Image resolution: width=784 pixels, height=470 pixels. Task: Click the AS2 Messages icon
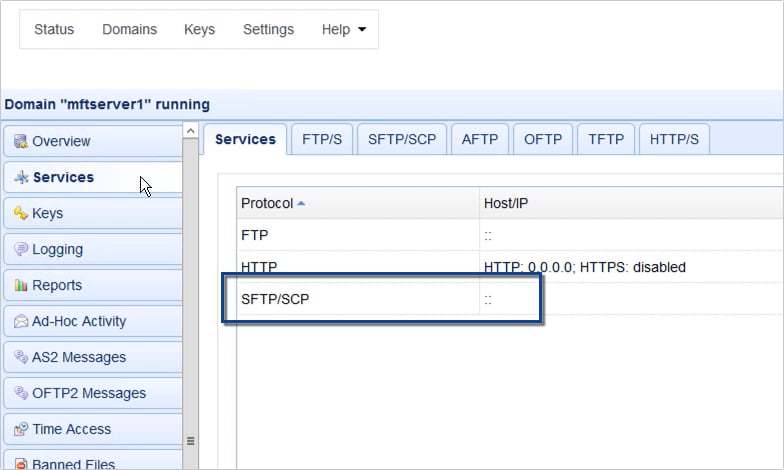(x=20, y=358)
